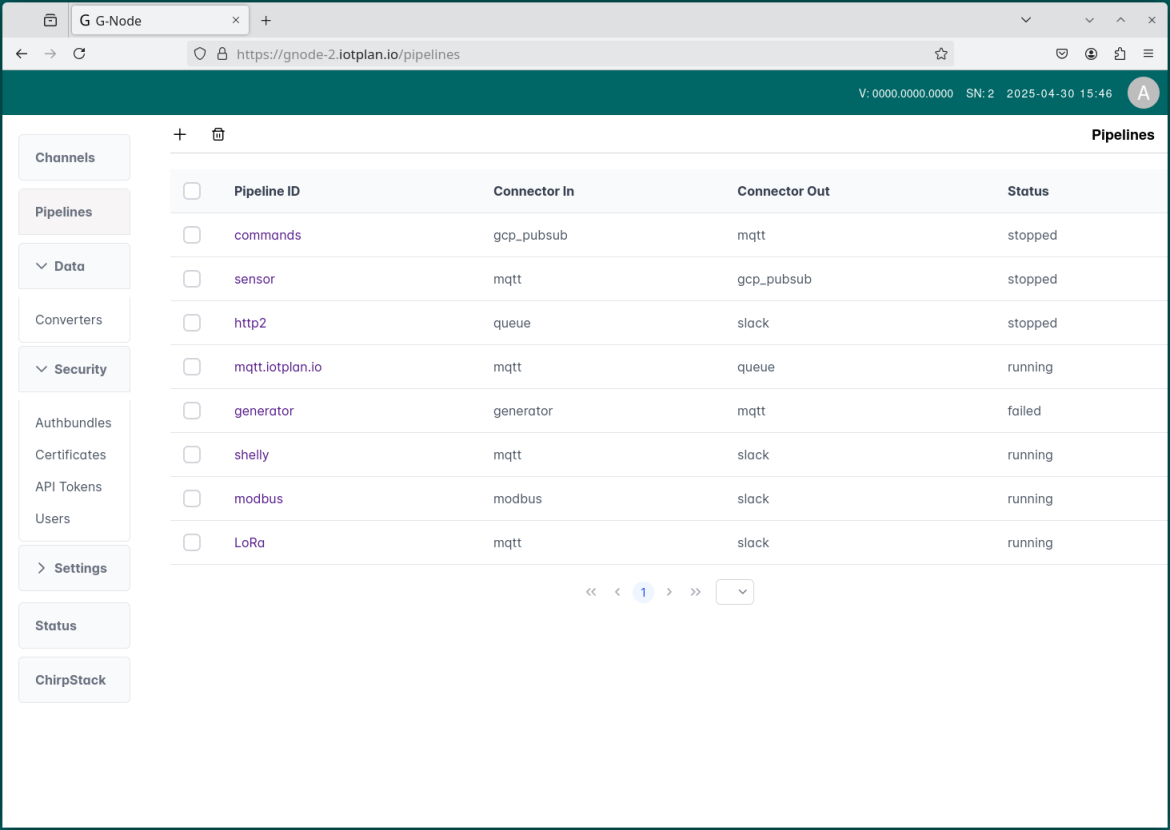The image size is (1170, 830).
Task: Open the browser hamburger menu
Action: click(x=1148, y=54)
